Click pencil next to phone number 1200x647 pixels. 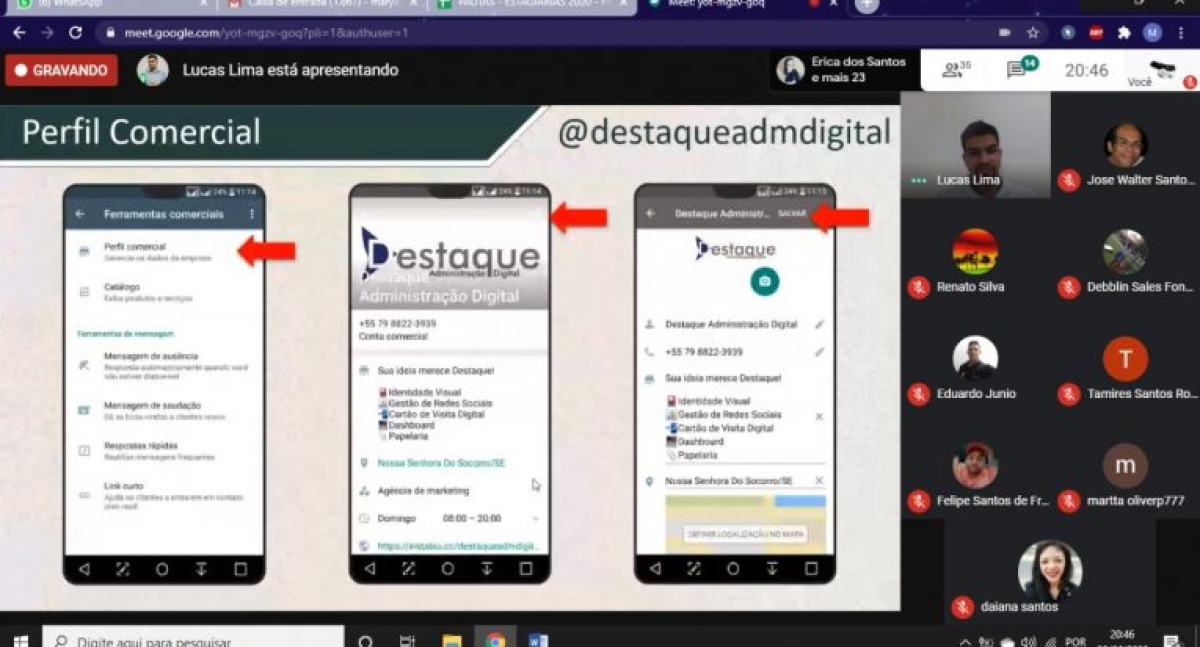pyautogui.click(x=819, y=352)
